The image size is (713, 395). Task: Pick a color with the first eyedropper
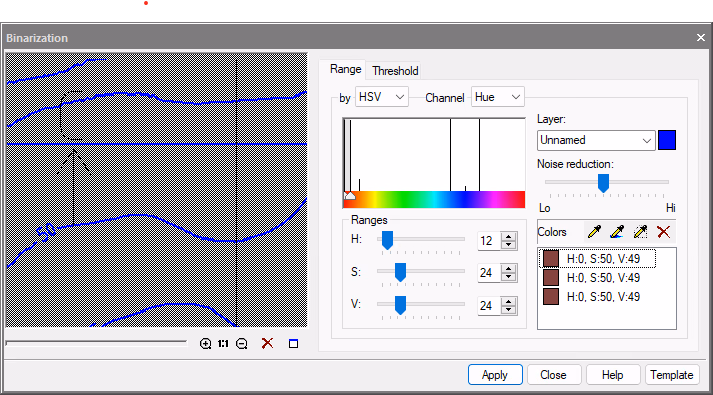click(594, 232)
